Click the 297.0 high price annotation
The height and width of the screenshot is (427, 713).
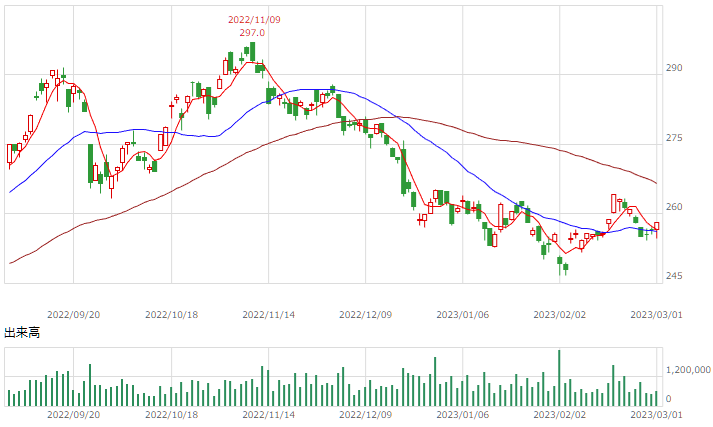(252, 33)
